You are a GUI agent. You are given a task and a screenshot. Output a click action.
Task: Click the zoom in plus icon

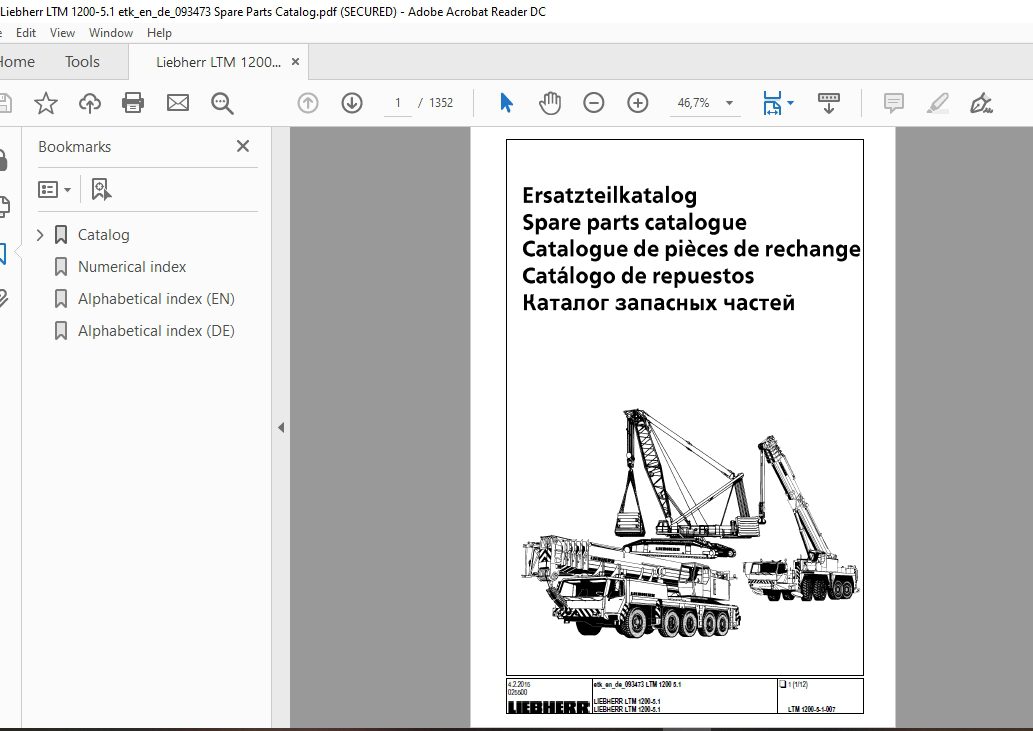[638, 103]
